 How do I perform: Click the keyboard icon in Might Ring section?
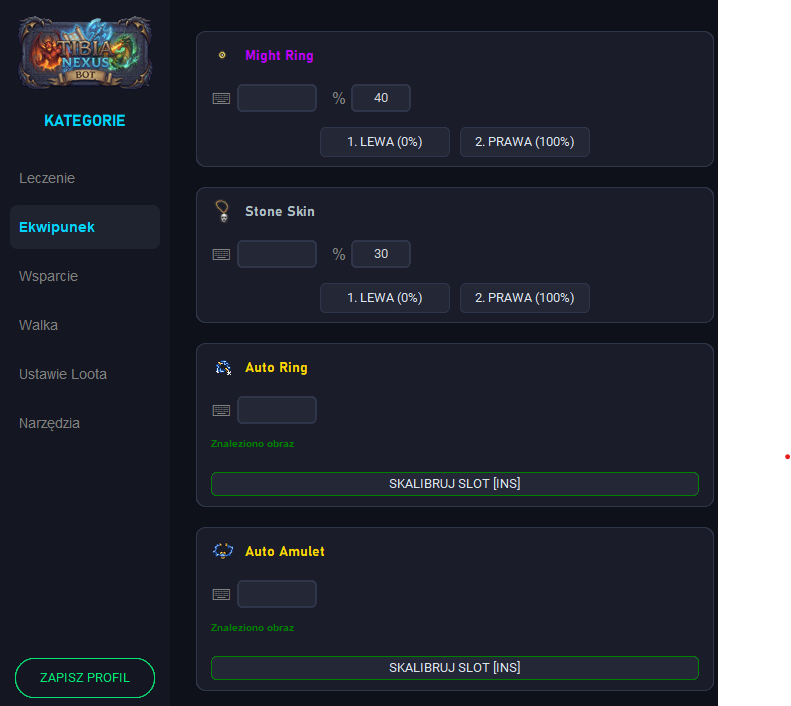click(221, 99)
